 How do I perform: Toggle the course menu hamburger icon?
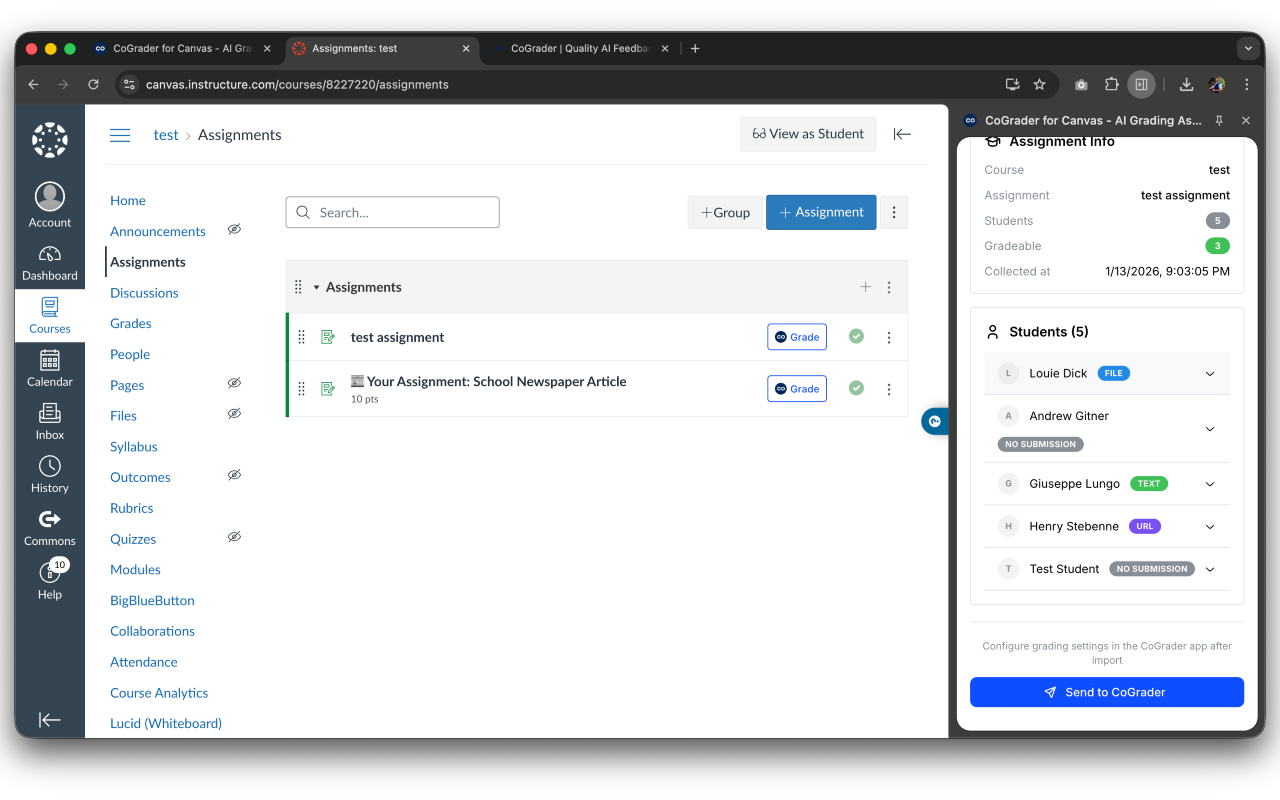point(120,135)
